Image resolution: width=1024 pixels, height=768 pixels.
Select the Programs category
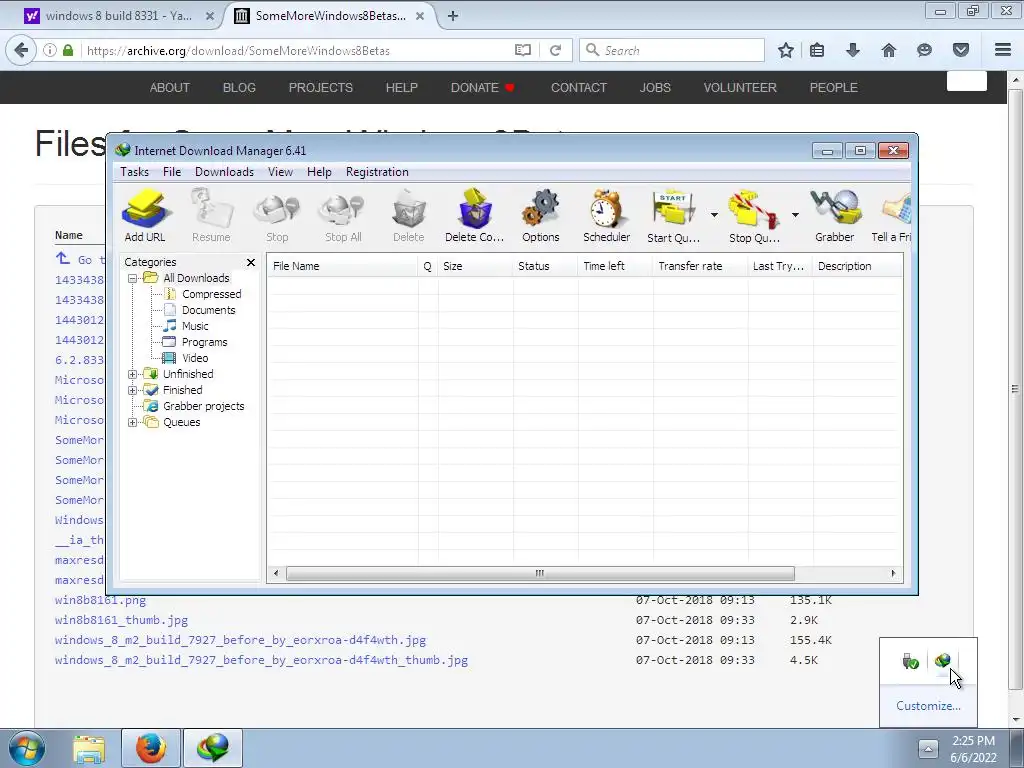(x=204, y=342)
